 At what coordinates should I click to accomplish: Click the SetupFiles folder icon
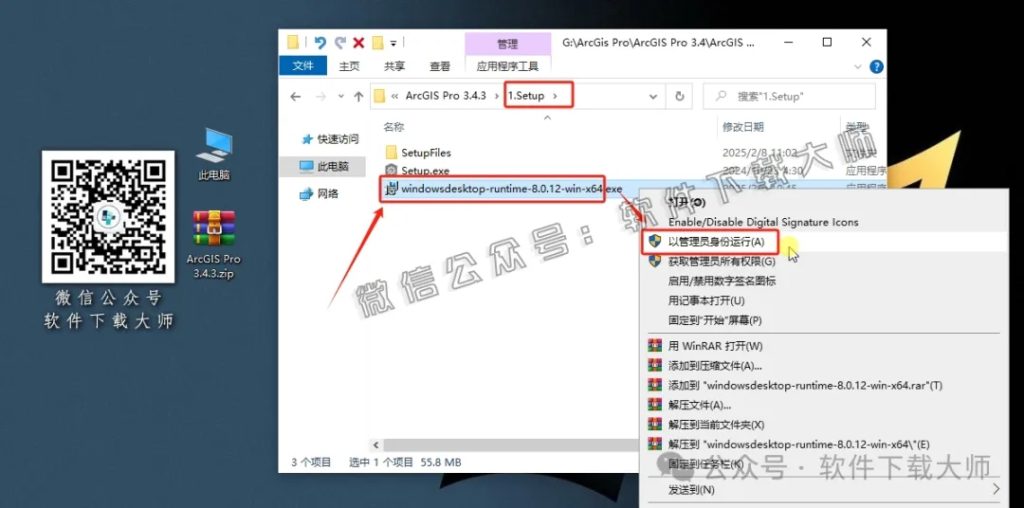point(391,153)
